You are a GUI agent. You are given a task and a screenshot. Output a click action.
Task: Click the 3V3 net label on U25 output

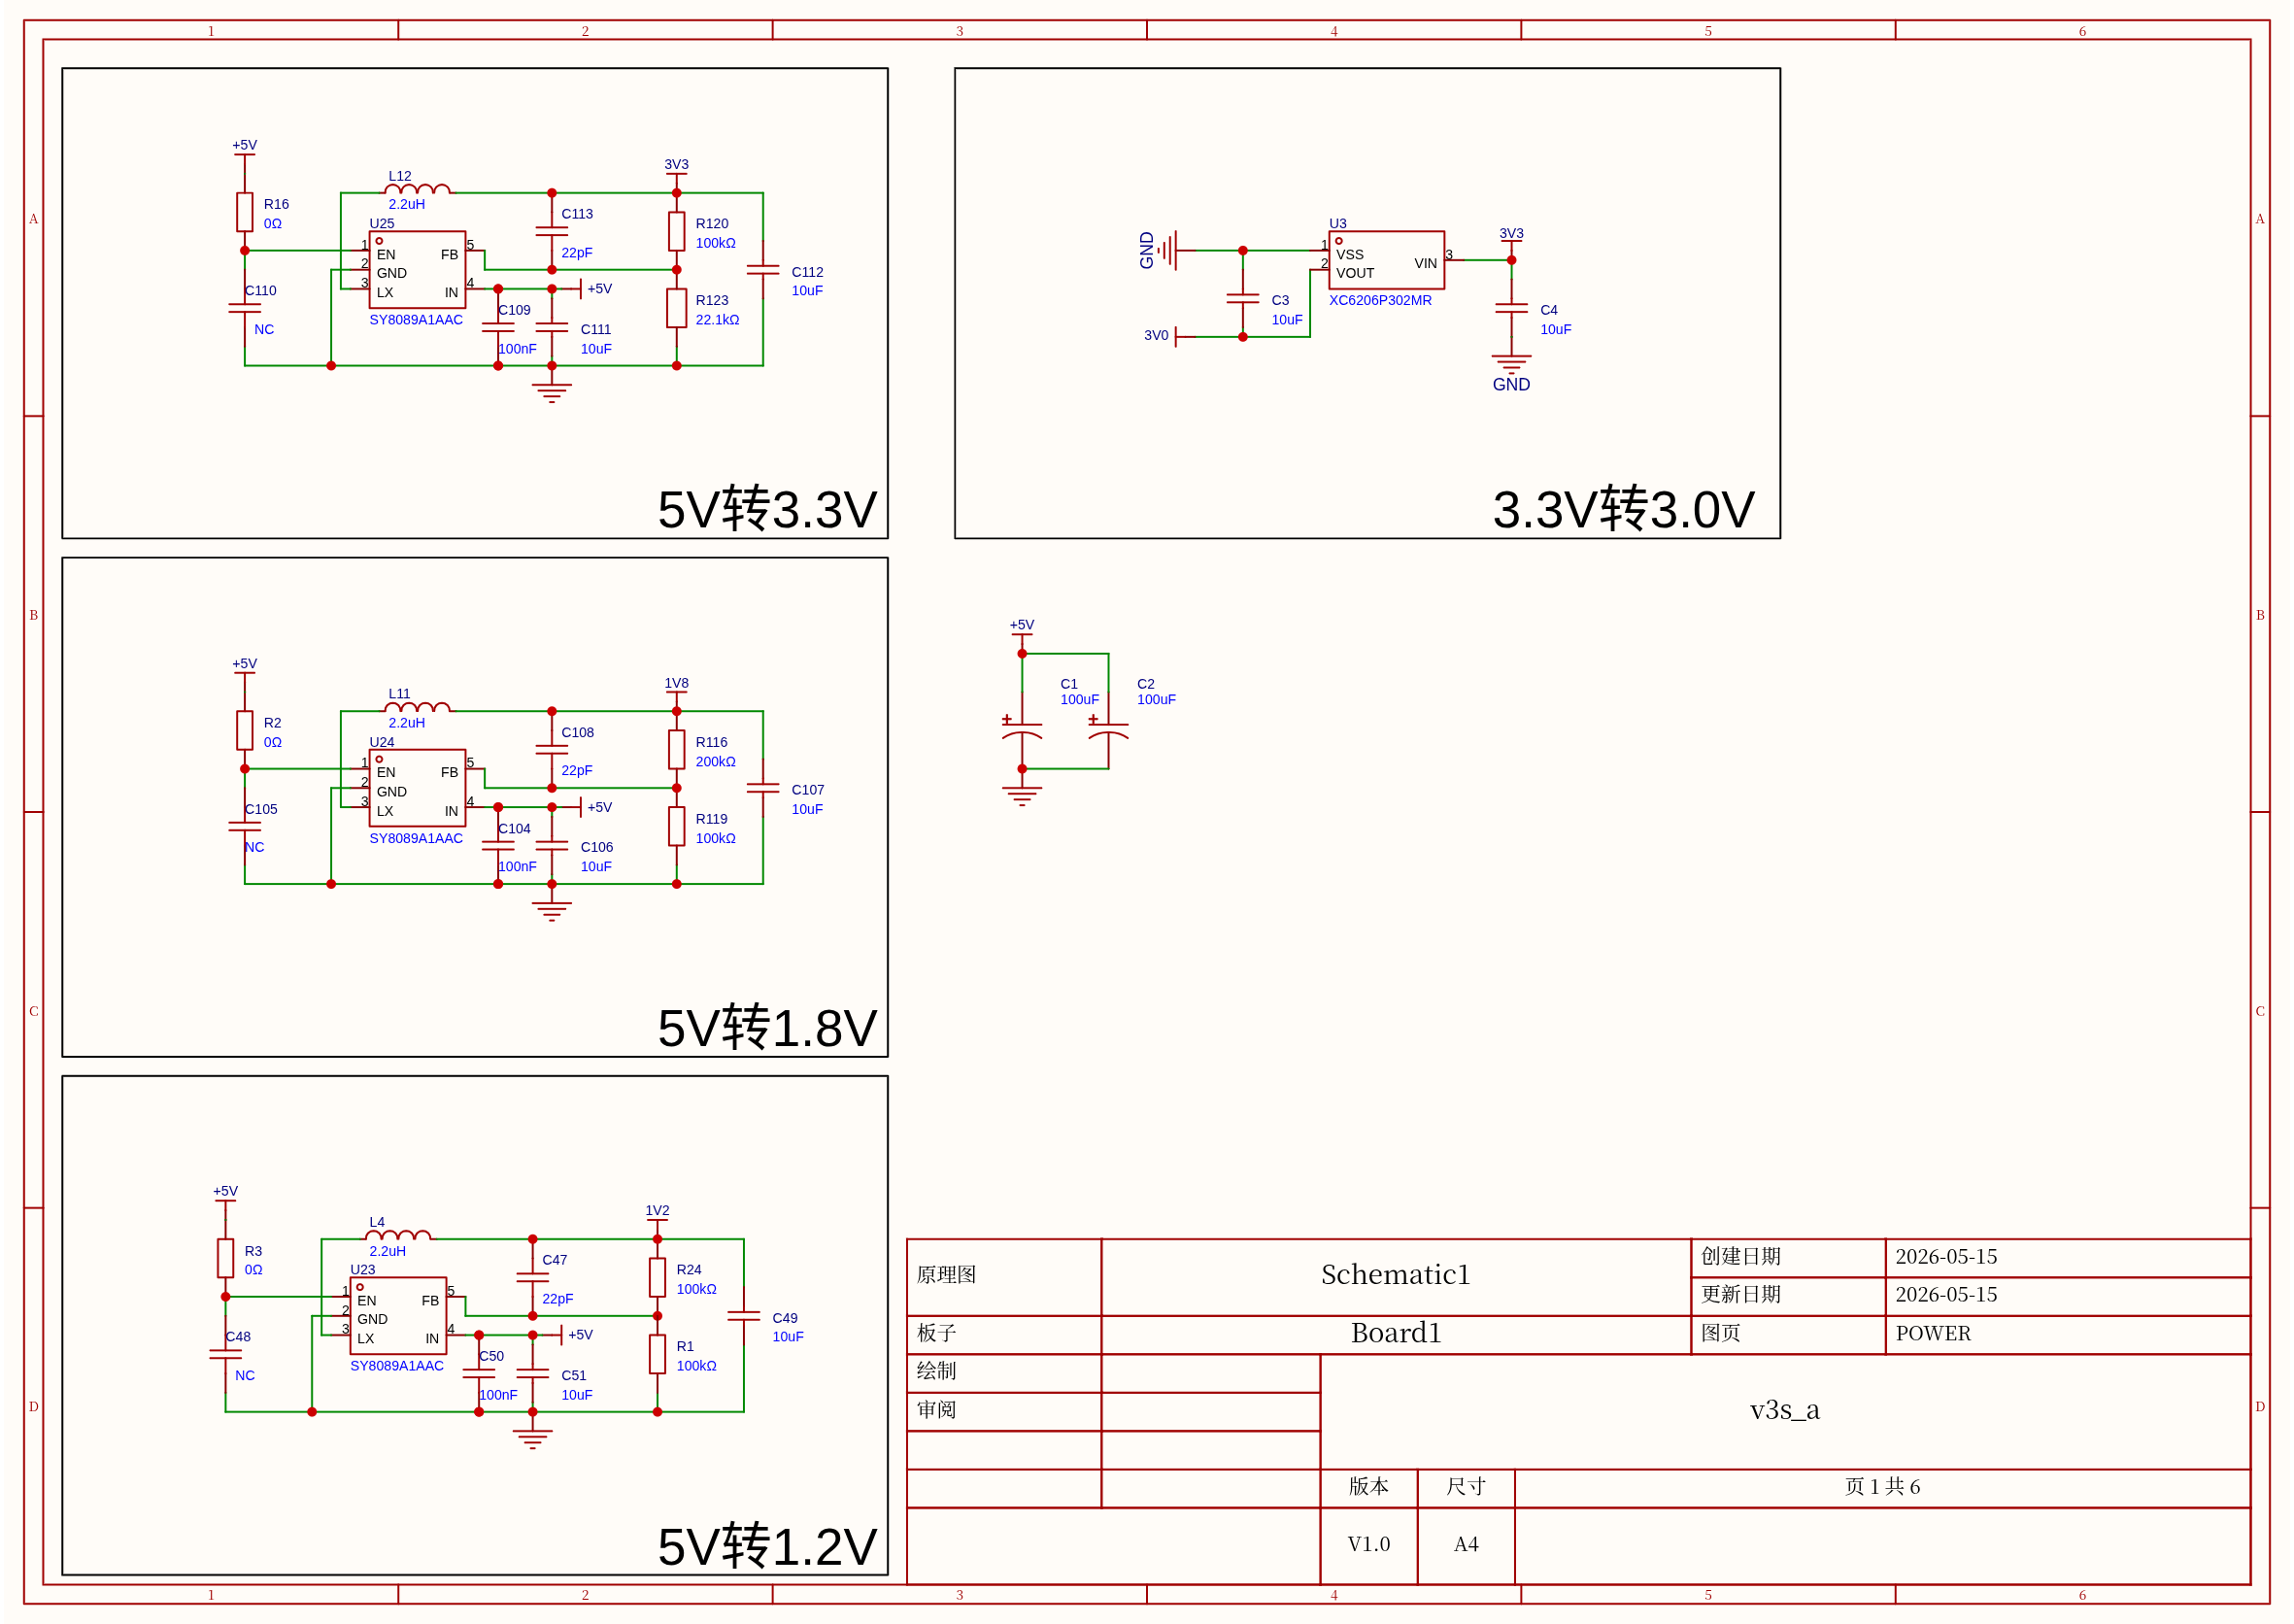677,165
